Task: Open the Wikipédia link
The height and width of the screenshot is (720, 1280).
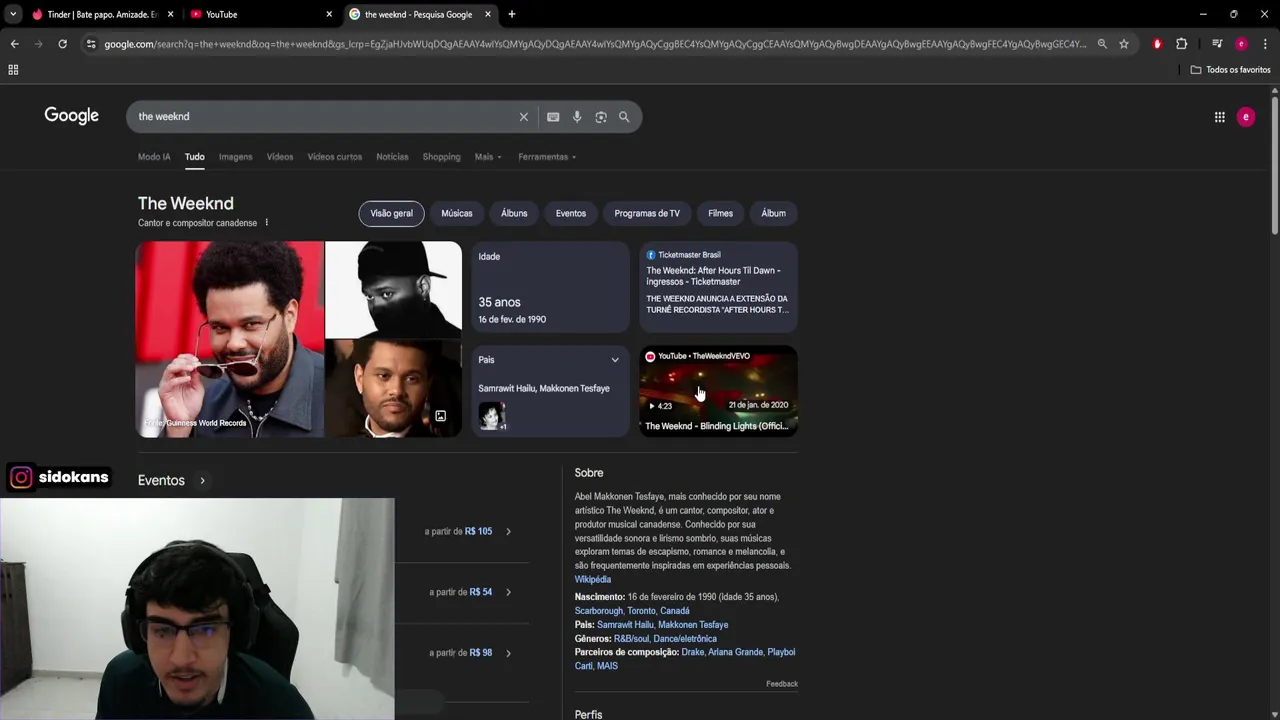Action: tap(593, 579)
